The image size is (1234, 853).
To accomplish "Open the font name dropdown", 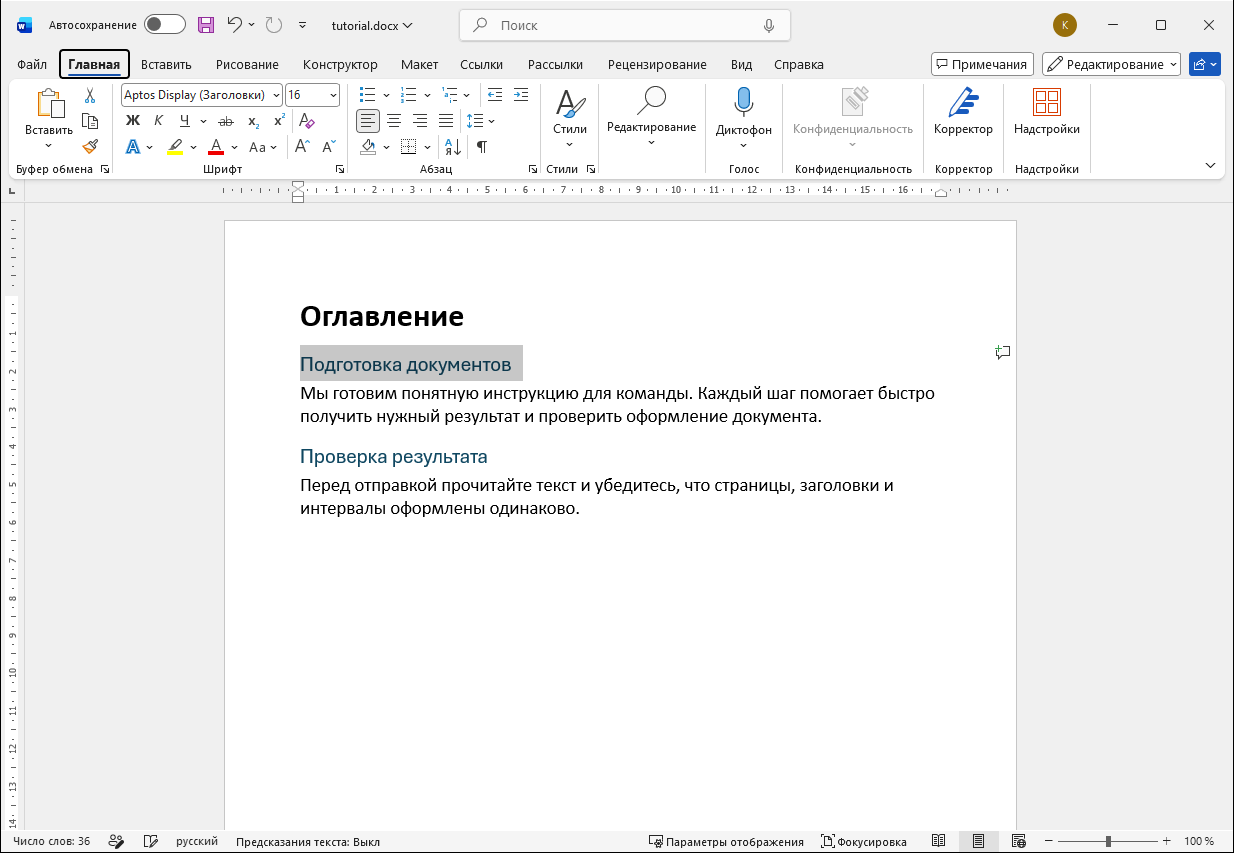I will [x=276, y=95].
